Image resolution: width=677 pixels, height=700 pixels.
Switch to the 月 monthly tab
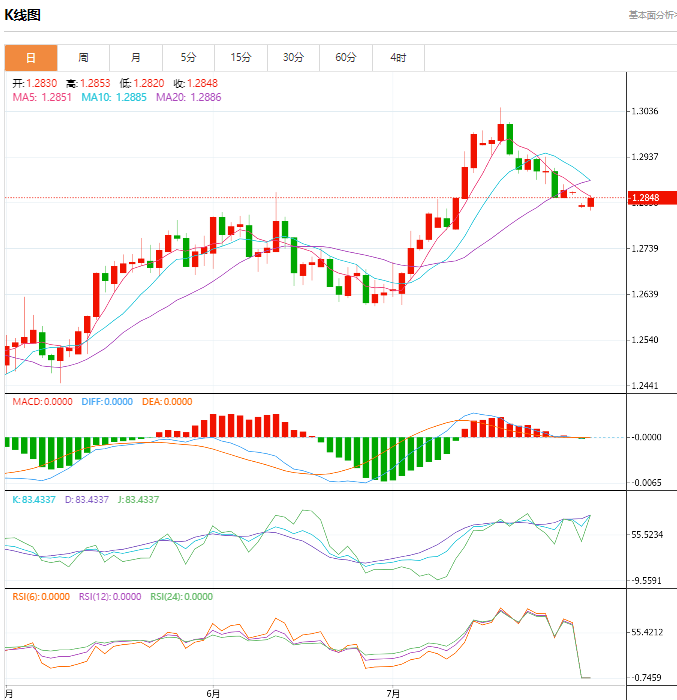[x=136, y=58]
